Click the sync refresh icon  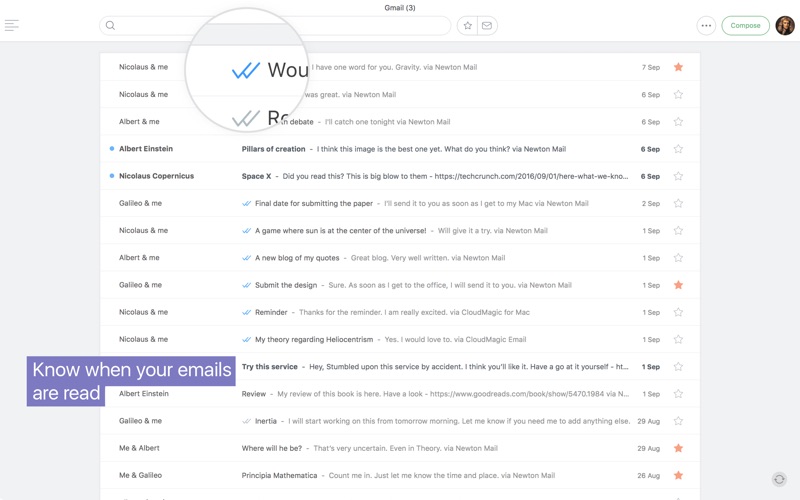(x=779, y=480)
